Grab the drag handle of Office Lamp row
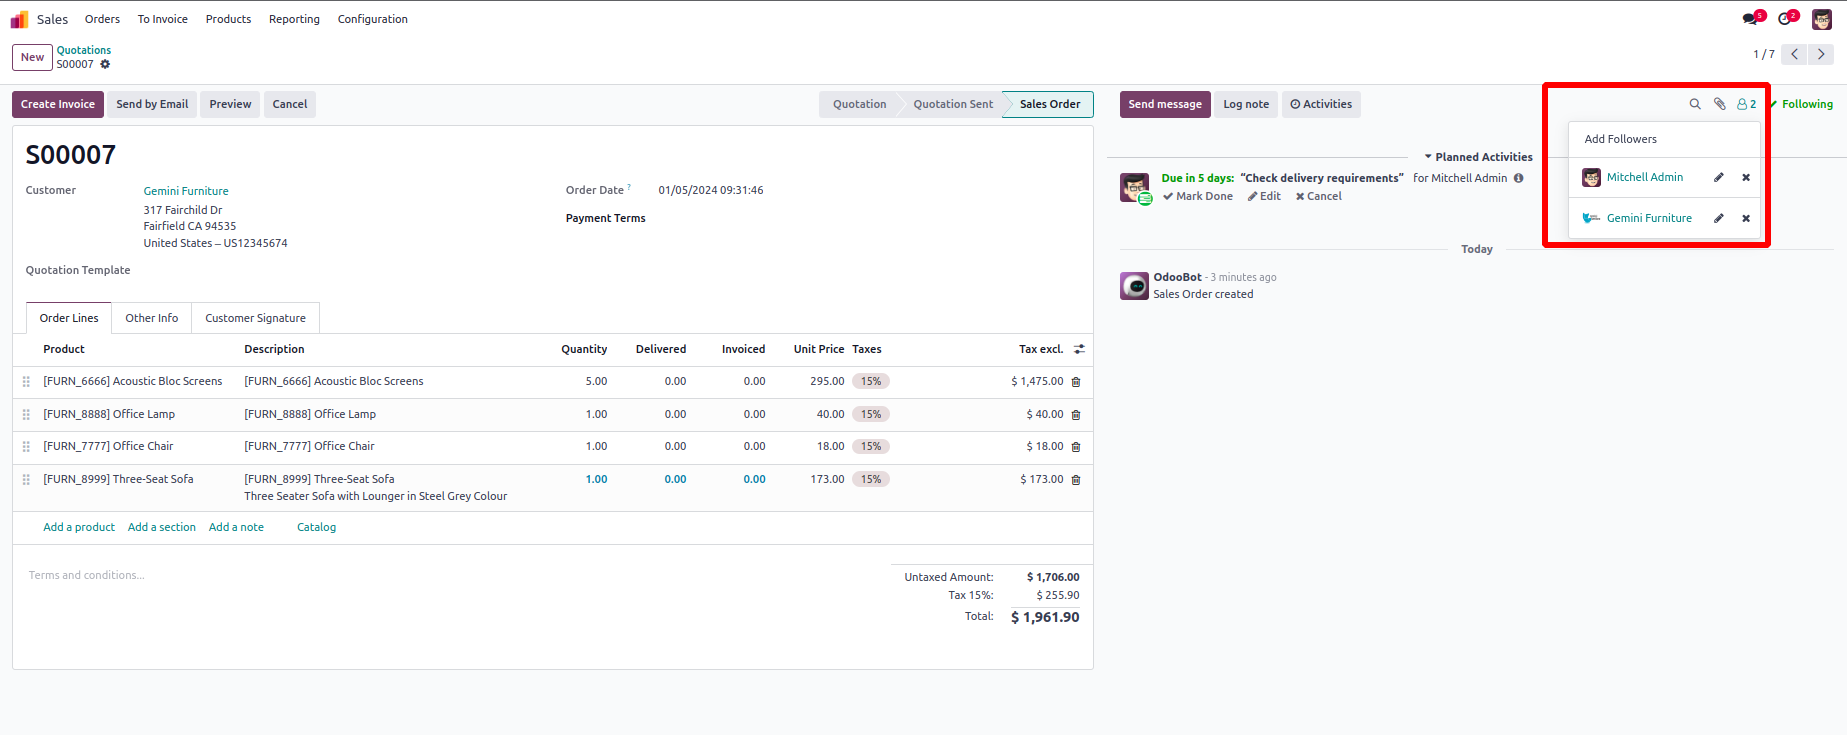Viewport: 1847px width, 735px height. [26, 414]
